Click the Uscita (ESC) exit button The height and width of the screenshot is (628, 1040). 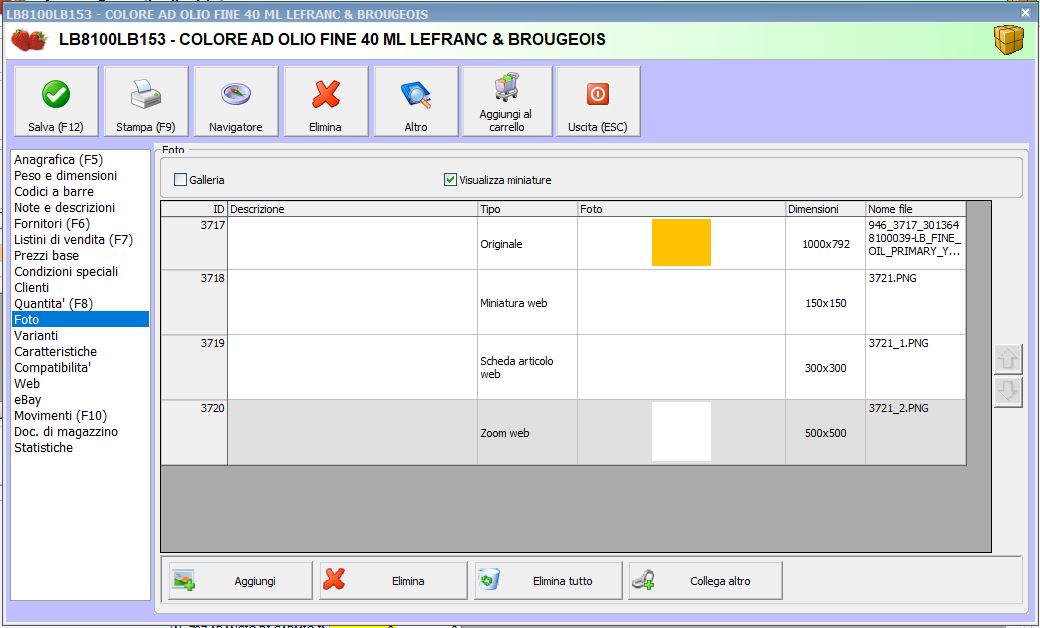598,101
